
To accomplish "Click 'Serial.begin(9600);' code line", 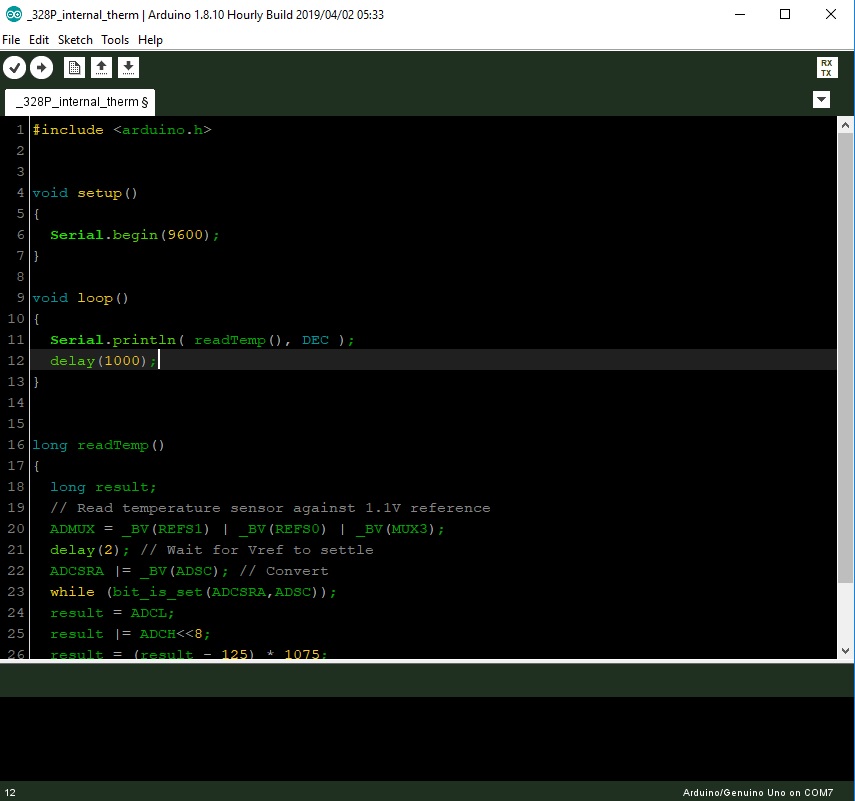I will point(135,235).
